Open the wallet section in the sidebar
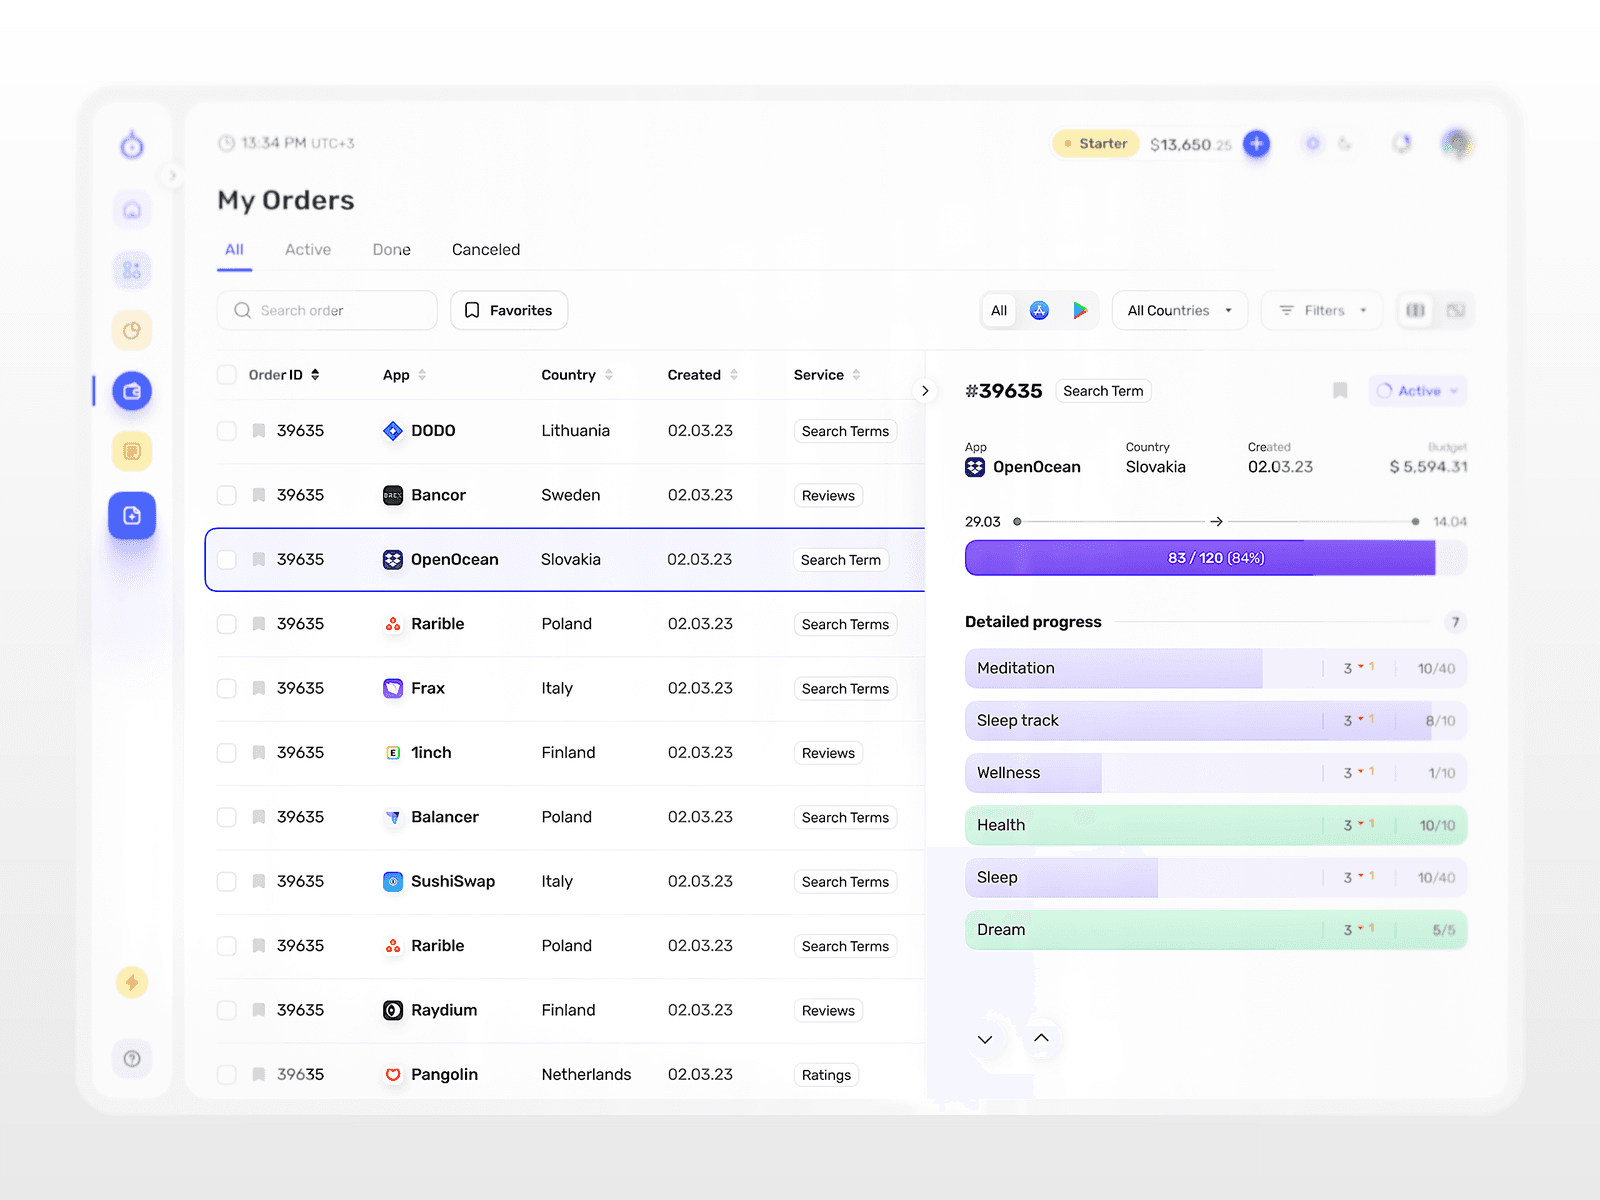1600x1200 pixels. (x=132, y=391)
